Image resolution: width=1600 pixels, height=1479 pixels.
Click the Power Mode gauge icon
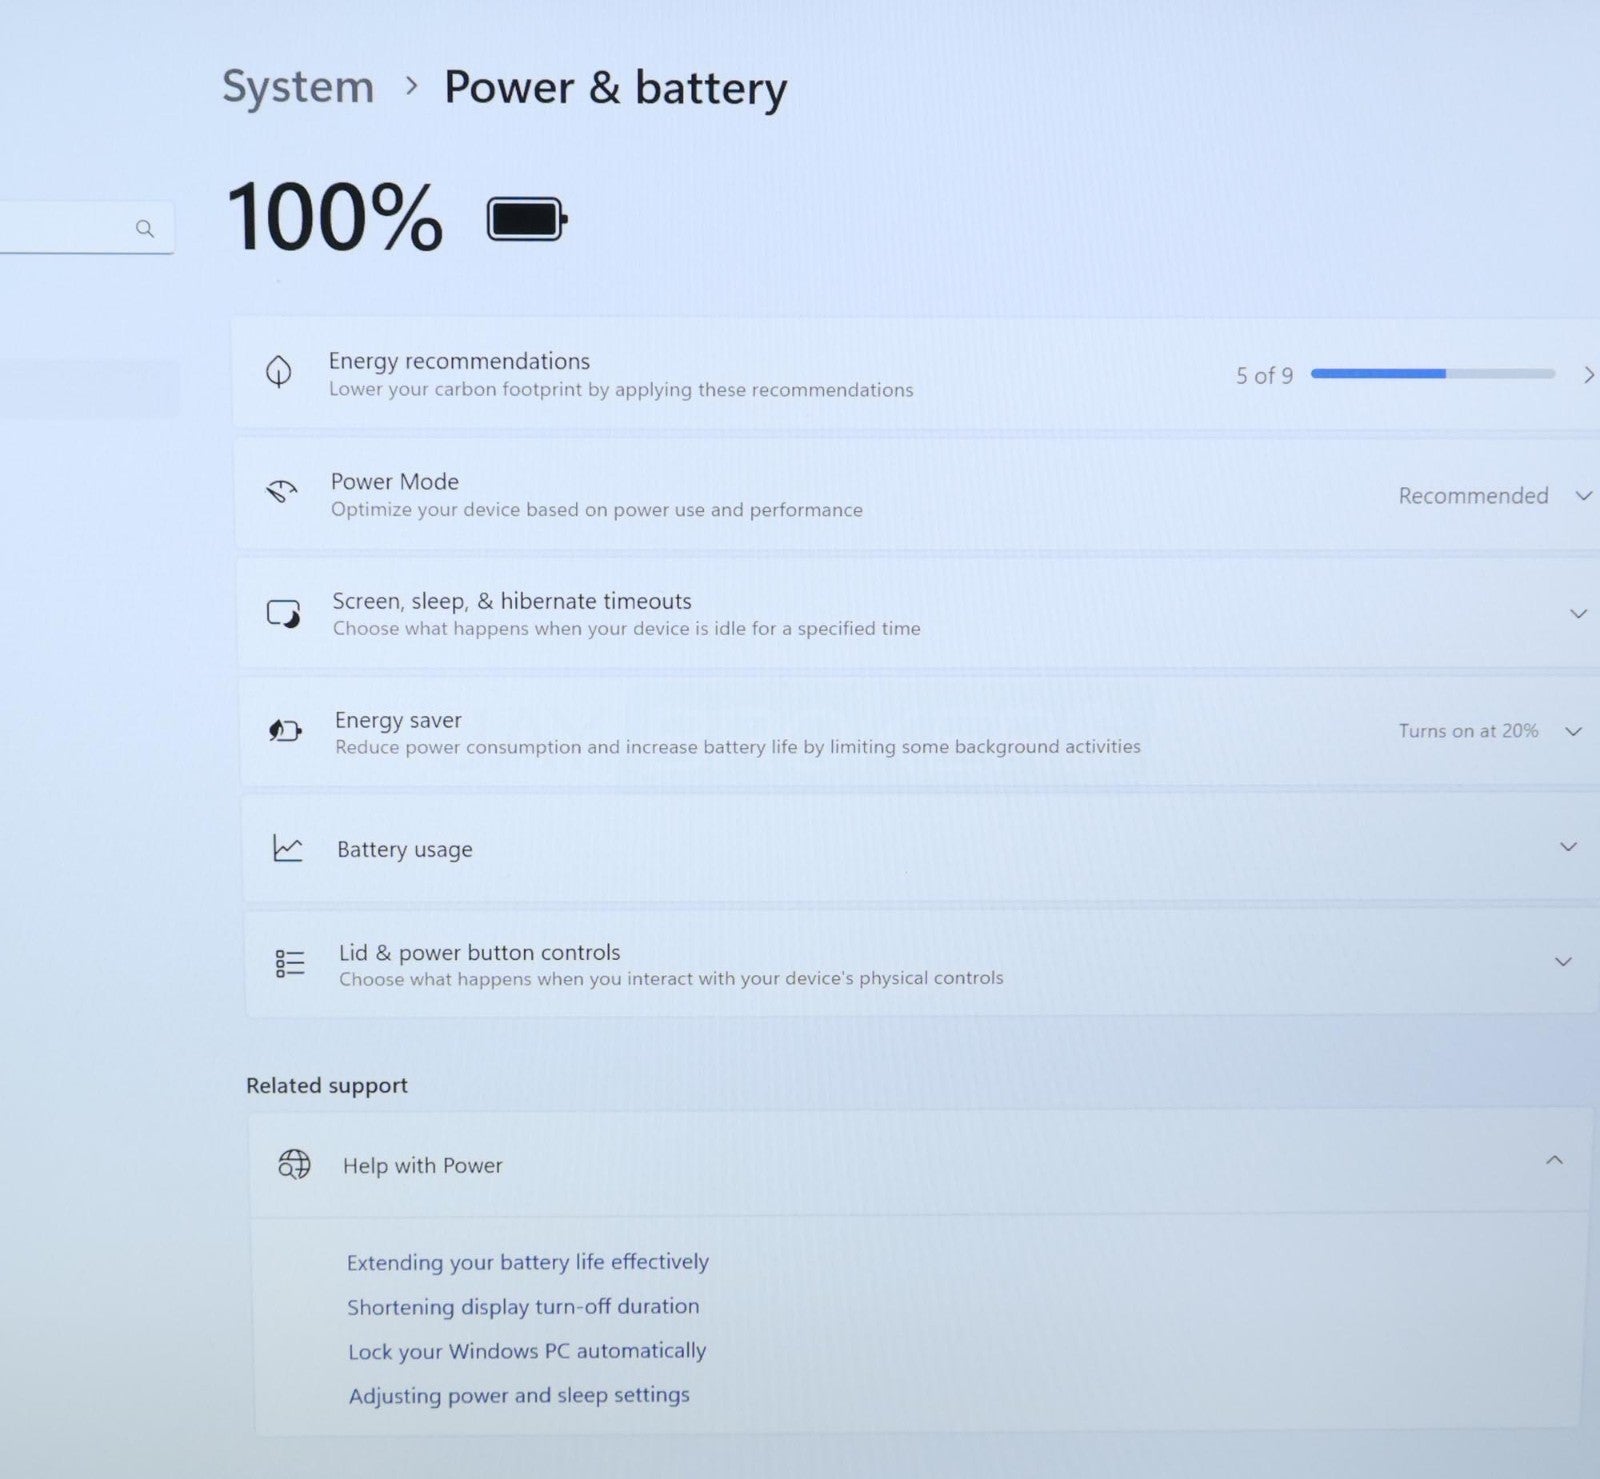282,491
